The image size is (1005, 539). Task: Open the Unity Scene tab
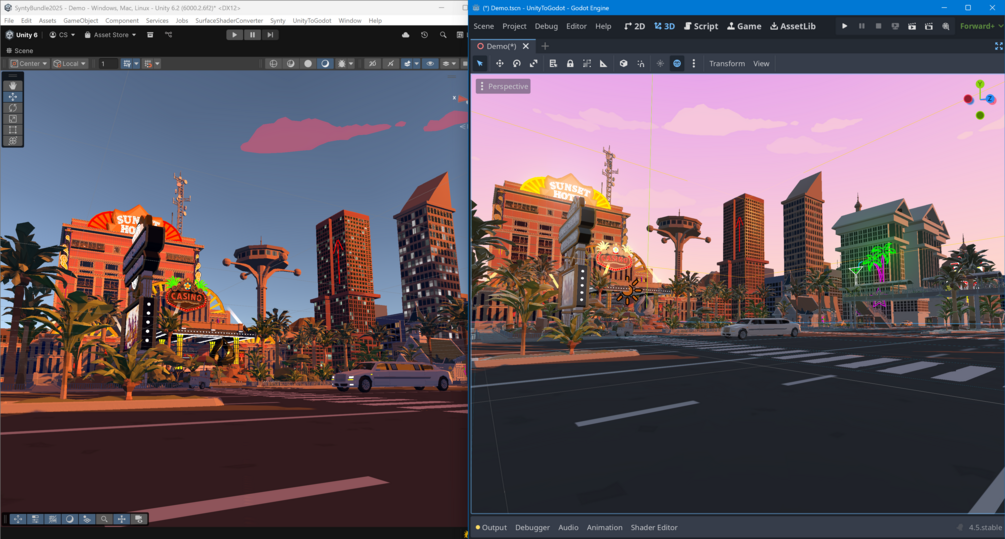(x=20, y=50)
